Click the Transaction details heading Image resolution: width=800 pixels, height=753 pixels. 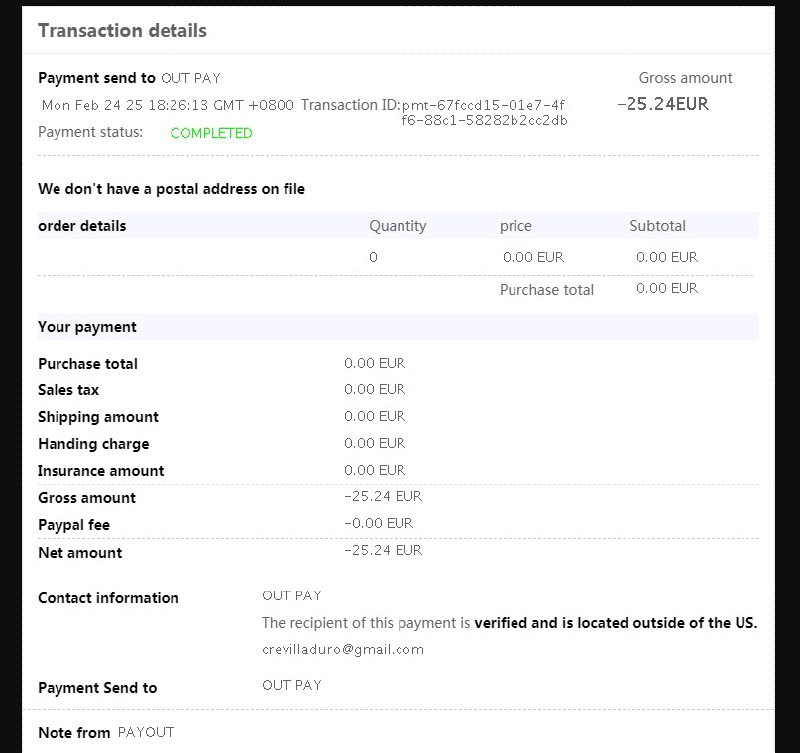tap(122, 31)
